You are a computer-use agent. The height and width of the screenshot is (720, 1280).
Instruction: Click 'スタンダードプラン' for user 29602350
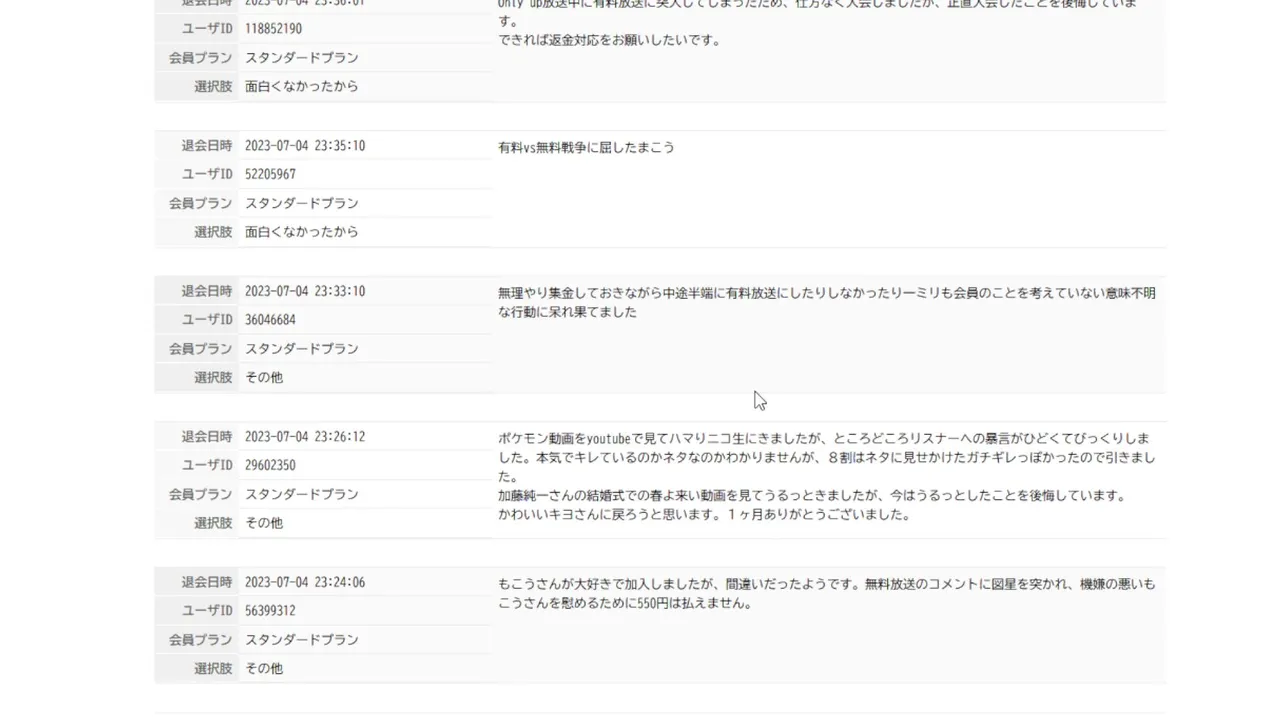[302, 494]
